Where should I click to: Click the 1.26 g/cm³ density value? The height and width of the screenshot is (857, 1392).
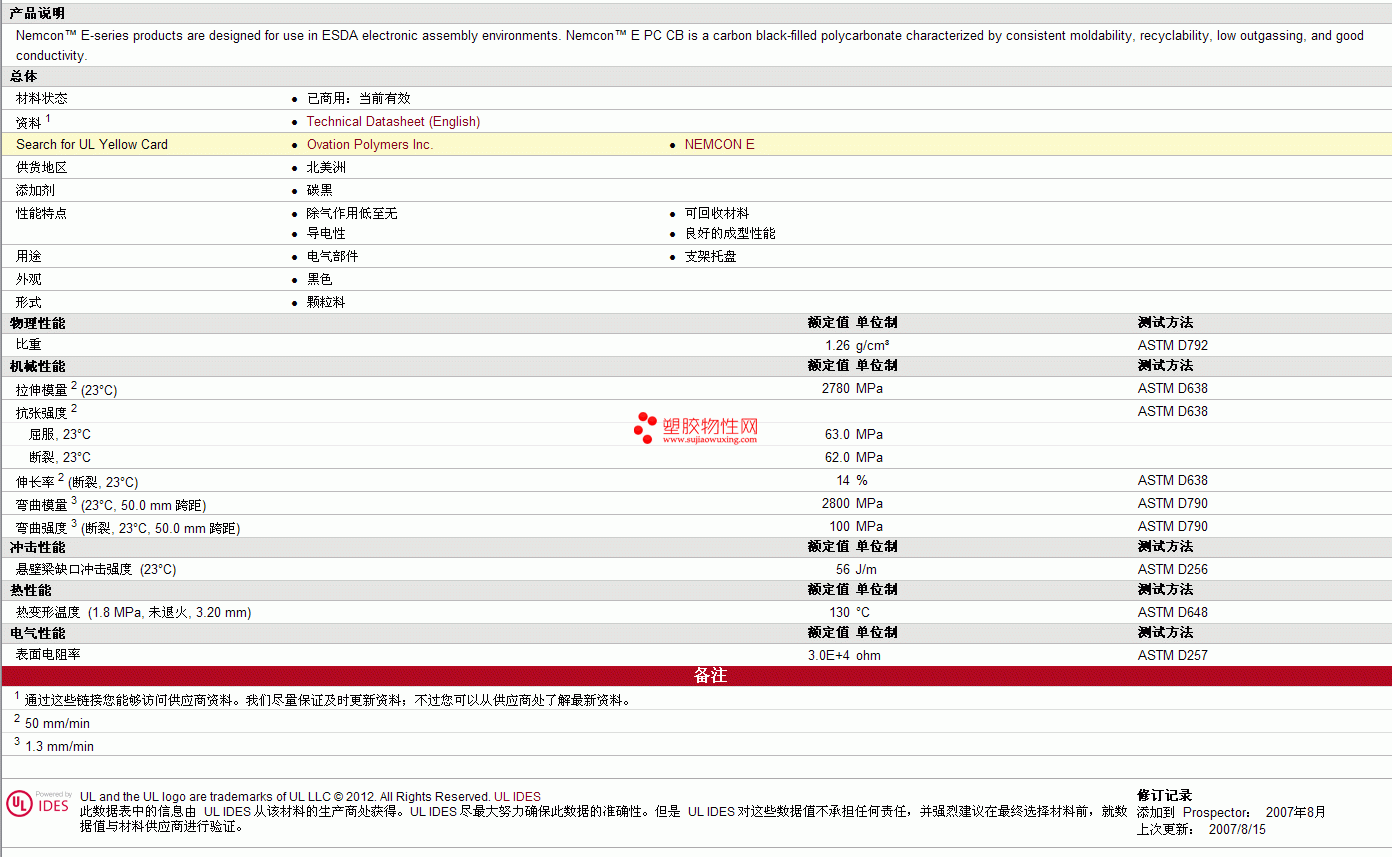858,345
